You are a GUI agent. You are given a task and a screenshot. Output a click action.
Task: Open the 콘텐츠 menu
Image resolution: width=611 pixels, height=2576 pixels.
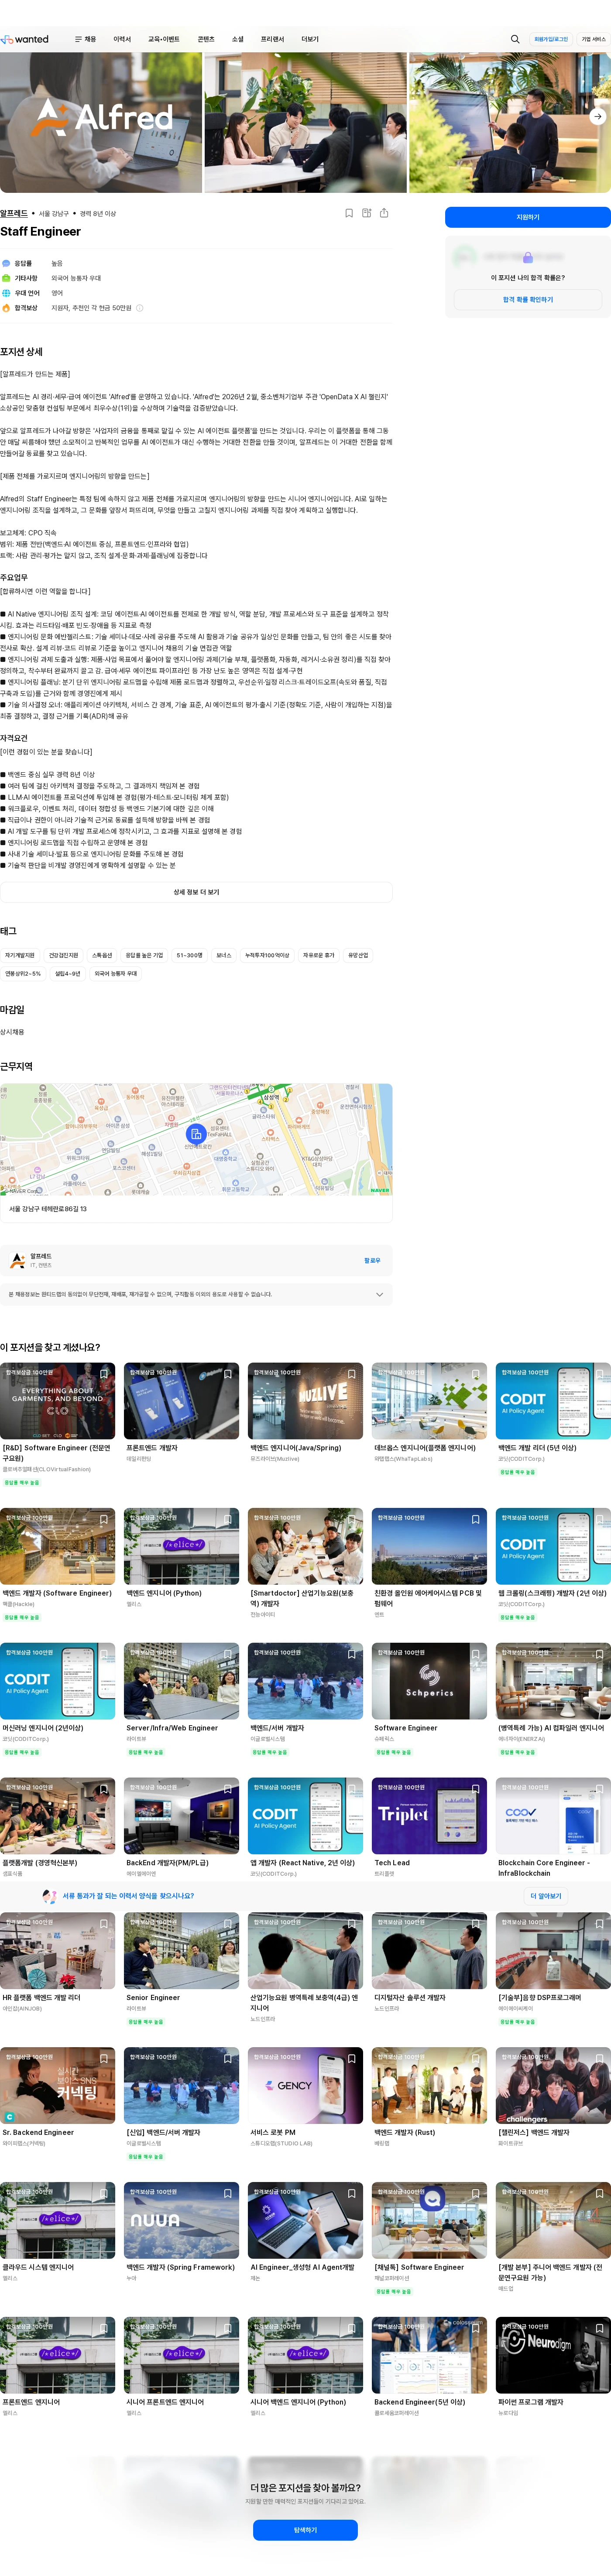[x=206, y=39]
